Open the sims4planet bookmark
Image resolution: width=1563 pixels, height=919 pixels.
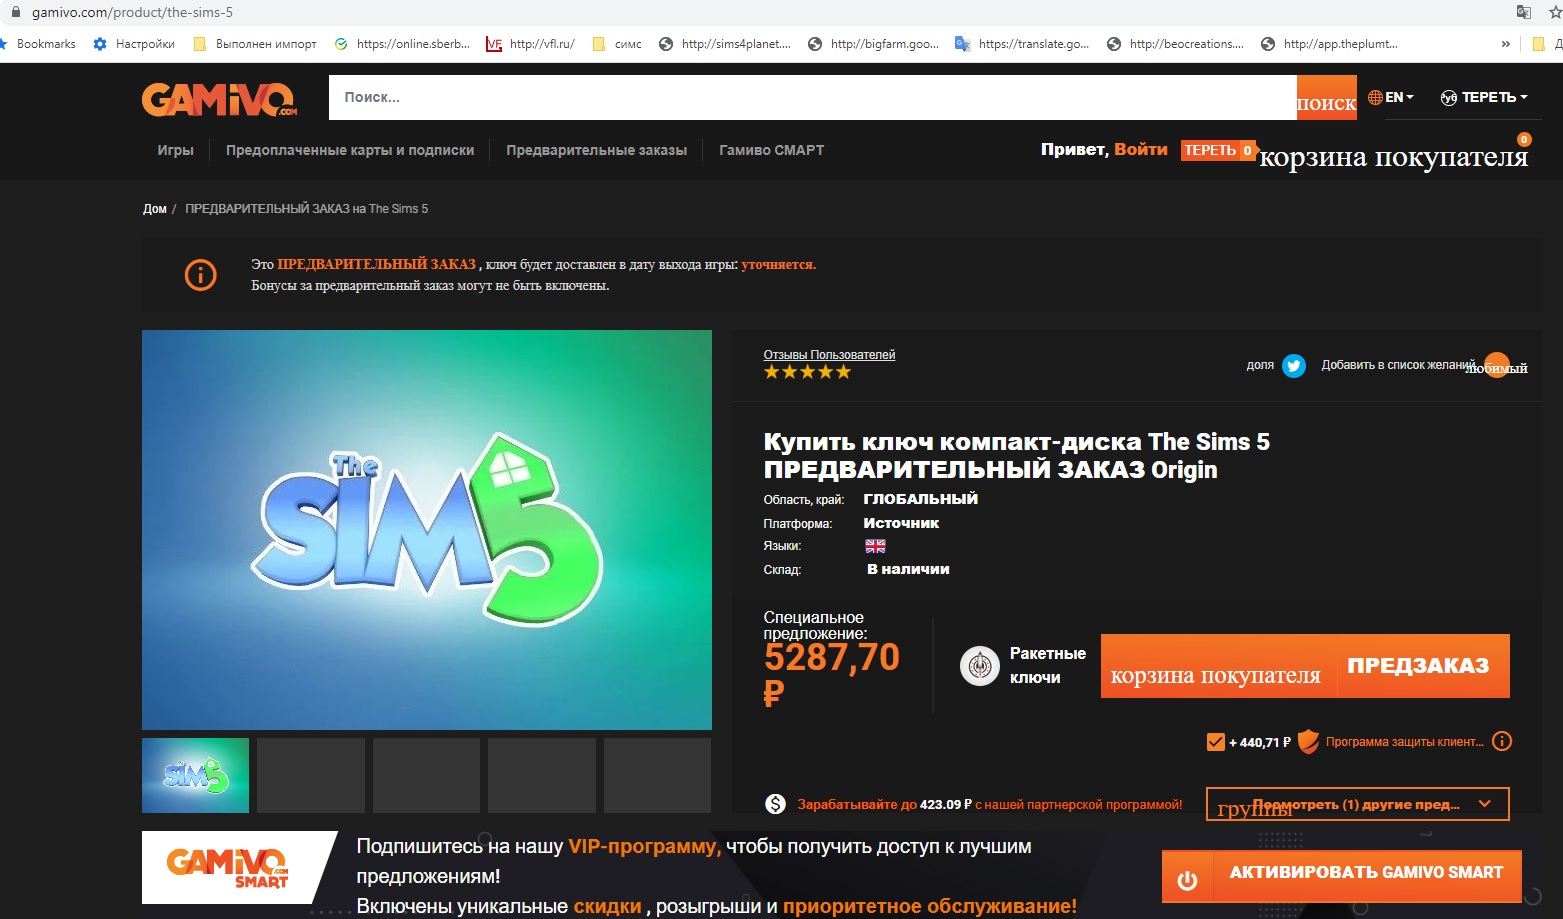tap(725, 44)
